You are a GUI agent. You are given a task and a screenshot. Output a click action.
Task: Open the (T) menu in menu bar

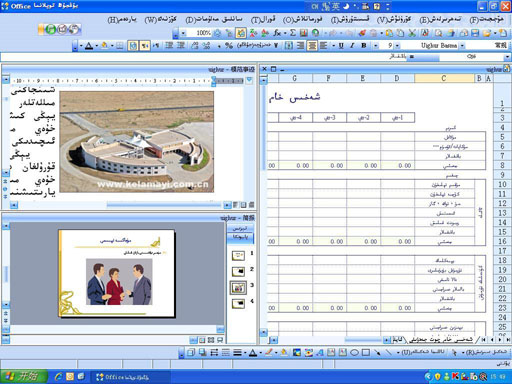[x=263, y=20]
